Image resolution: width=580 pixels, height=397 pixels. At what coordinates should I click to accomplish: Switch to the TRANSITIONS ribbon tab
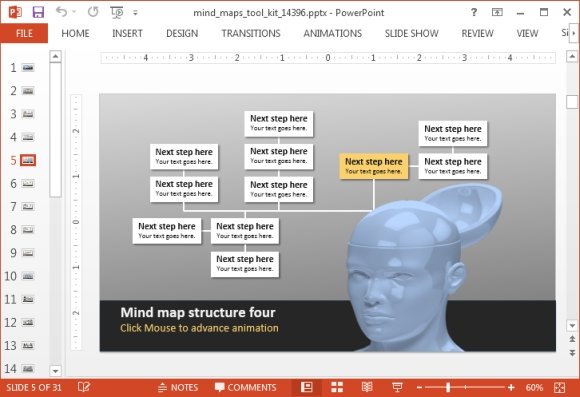(x=251, y=33)
